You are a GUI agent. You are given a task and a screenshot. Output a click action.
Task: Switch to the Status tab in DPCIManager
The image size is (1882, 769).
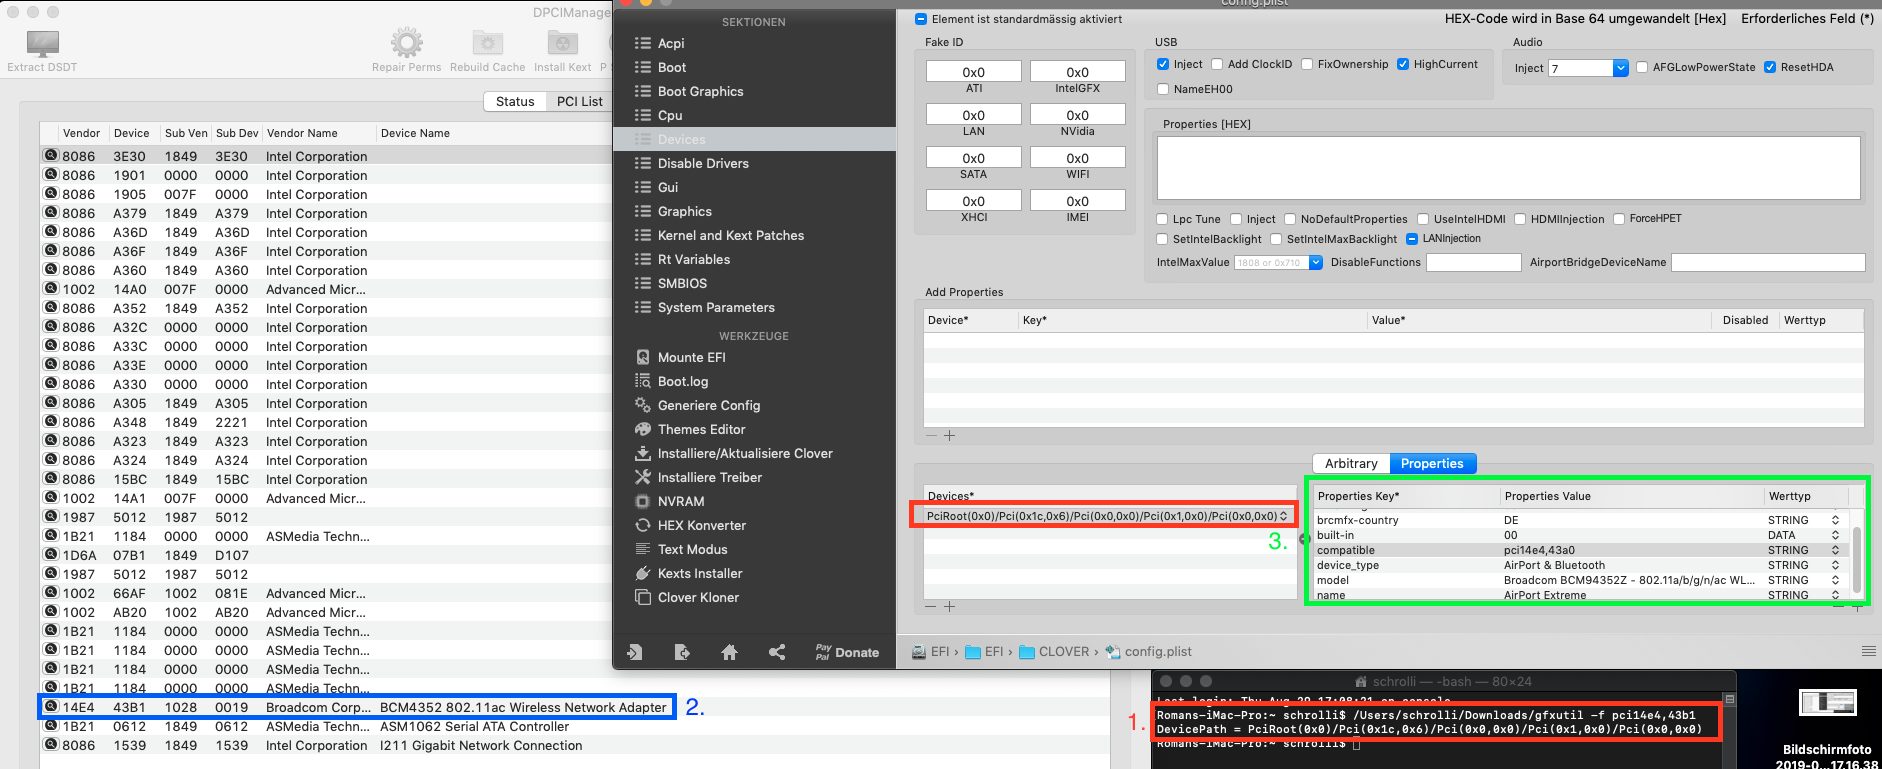[x=515, y=101]
